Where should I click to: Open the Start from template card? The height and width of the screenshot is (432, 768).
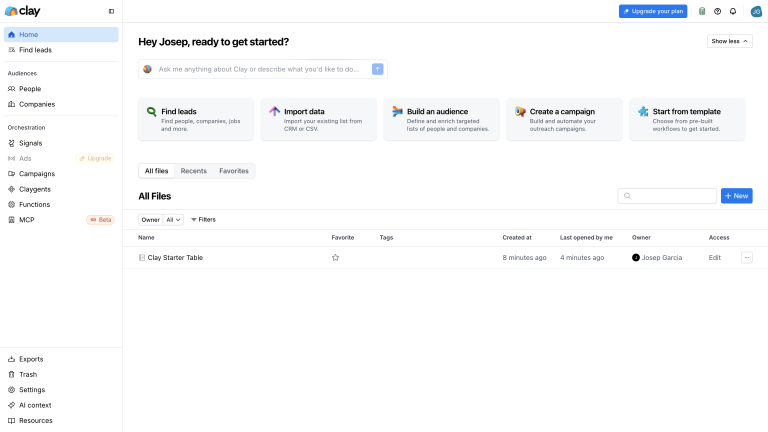point(687,120)
